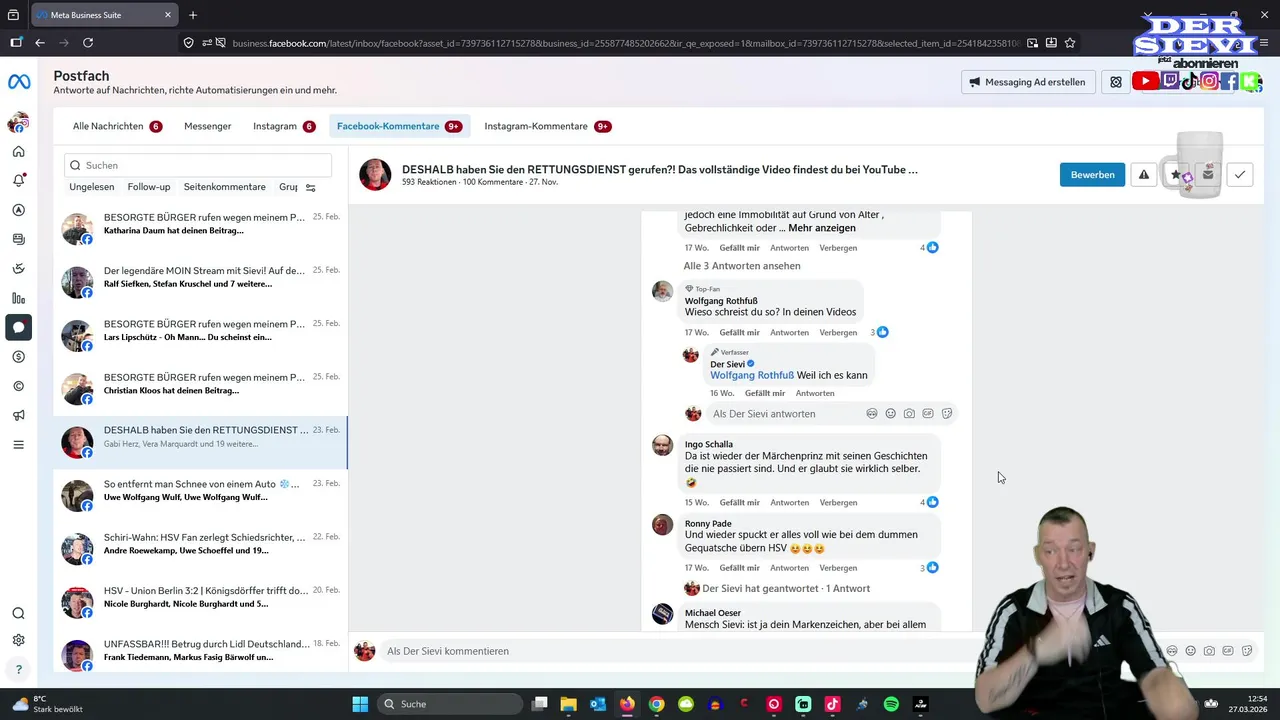Open the Planner compass icon in sidebar
Image resolution: width=1280 pixels, height=720 pixels.
18,210
